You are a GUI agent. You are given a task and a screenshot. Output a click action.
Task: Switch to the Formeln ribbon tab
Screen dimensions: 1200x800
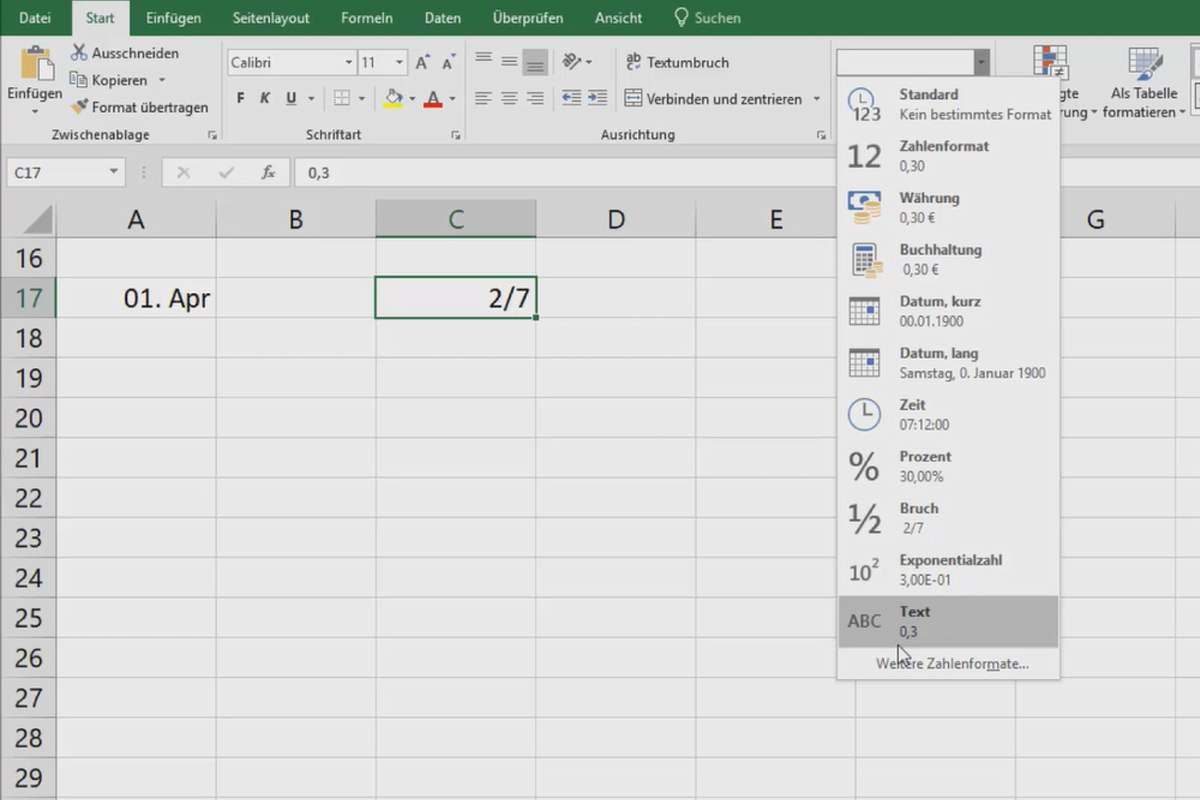coord(366,17)
